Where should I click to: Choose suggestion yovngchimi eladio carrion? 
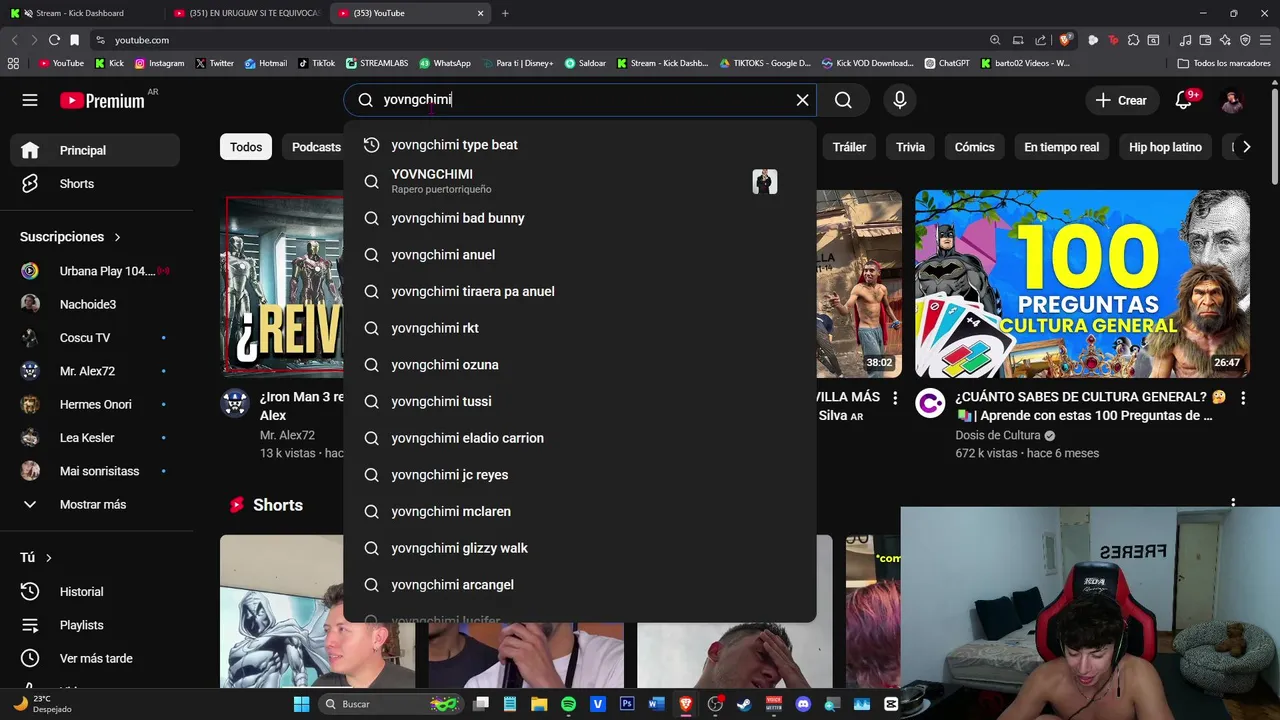coord(580,438)
